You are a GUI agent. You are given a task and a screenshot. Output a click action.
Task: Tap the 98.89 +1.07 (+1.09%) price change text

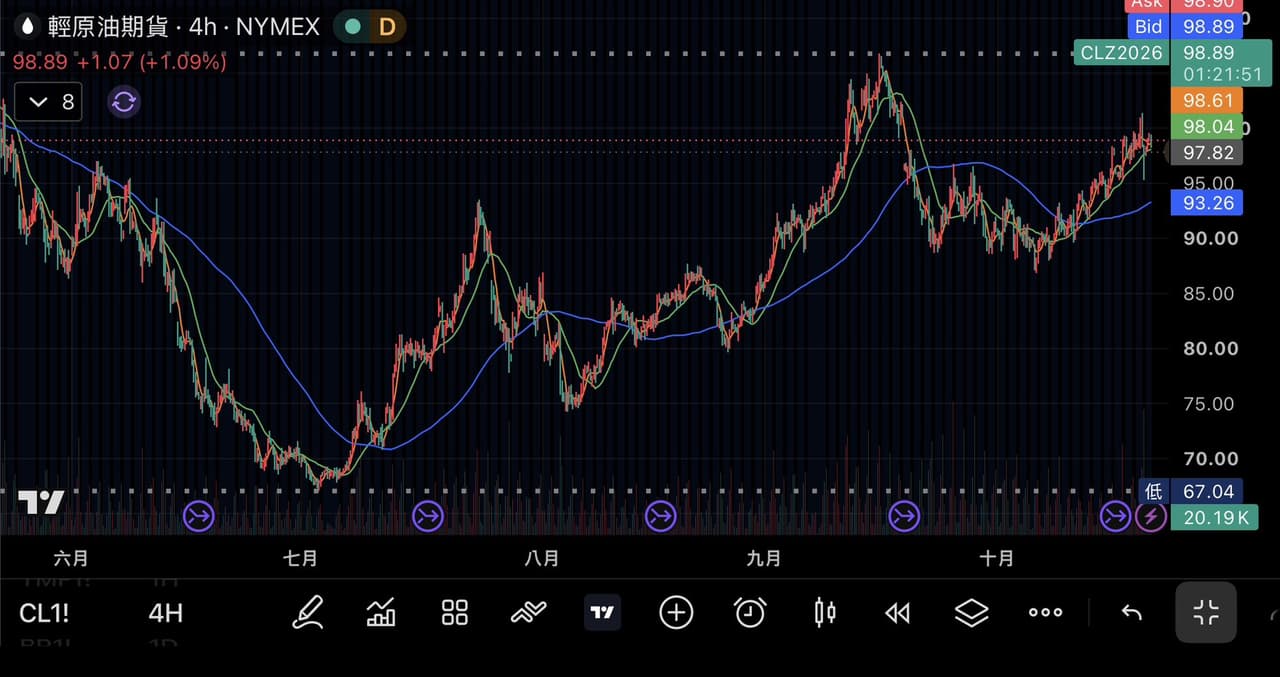[119, 62]
